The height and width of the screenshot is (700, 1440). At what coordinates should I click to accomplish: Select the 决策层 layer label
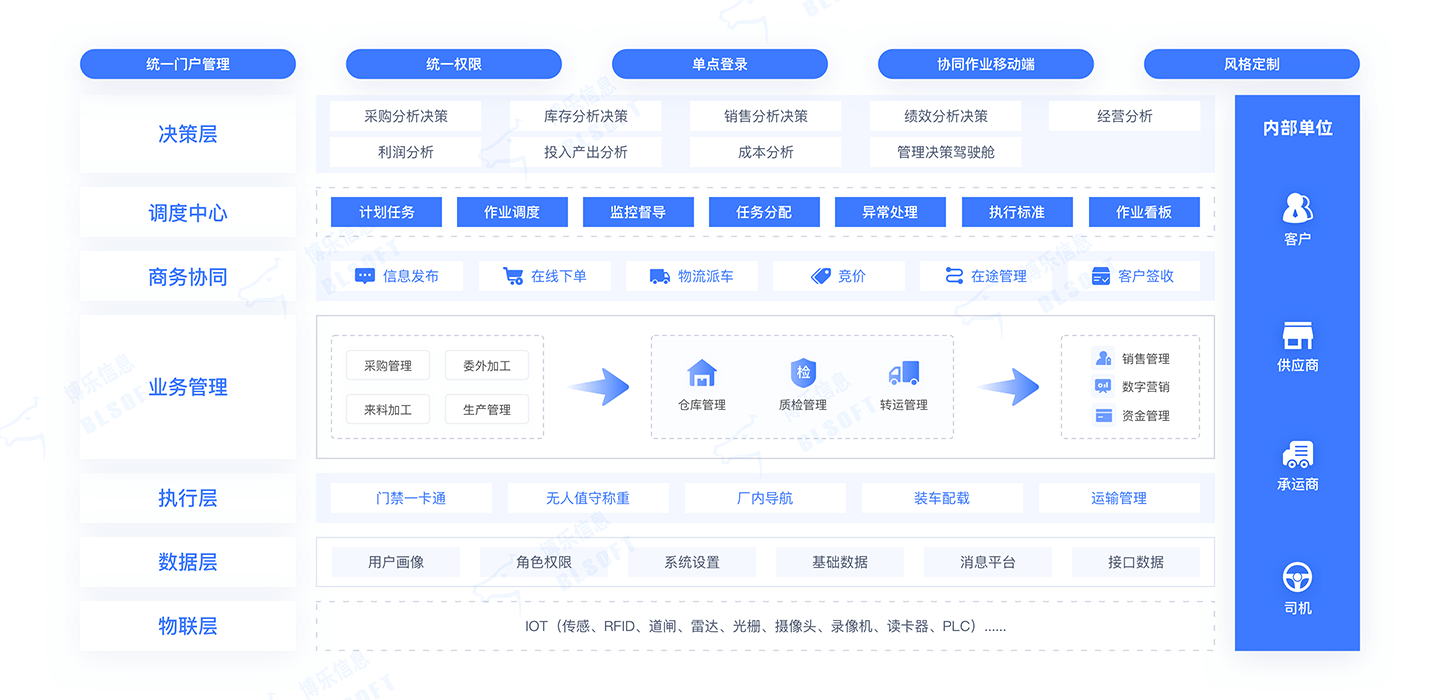point(188,134)
